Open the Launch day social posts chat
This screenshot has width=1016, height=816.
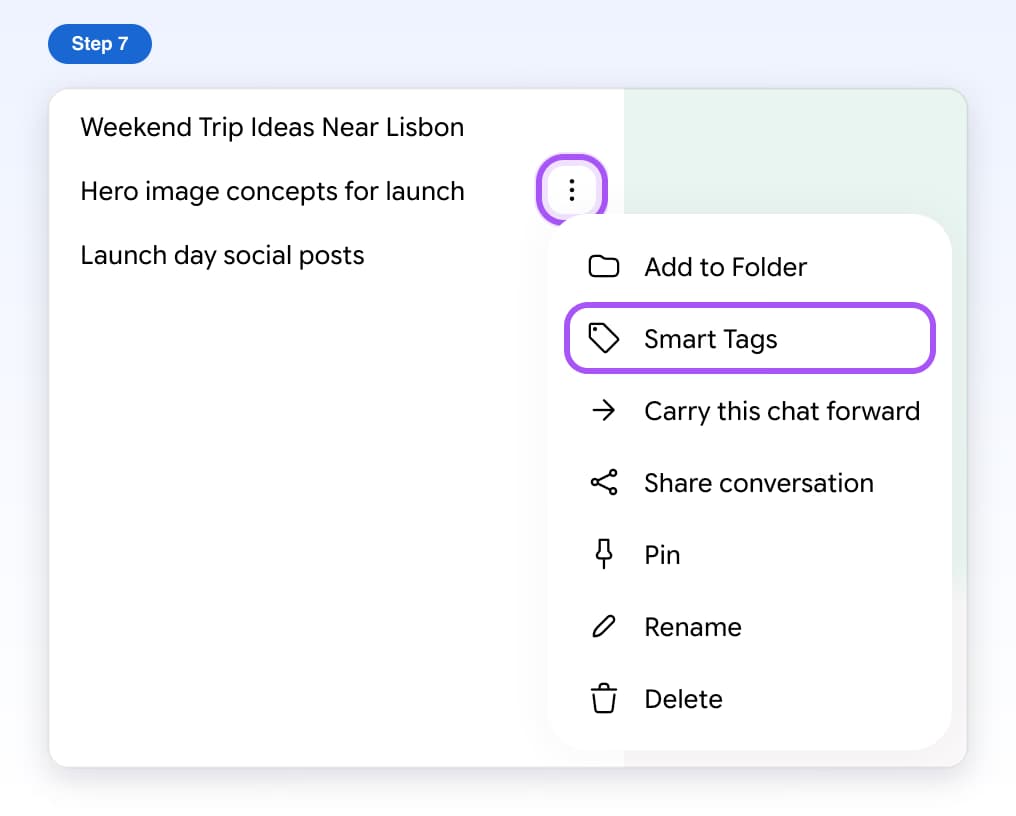pos(222,255)
